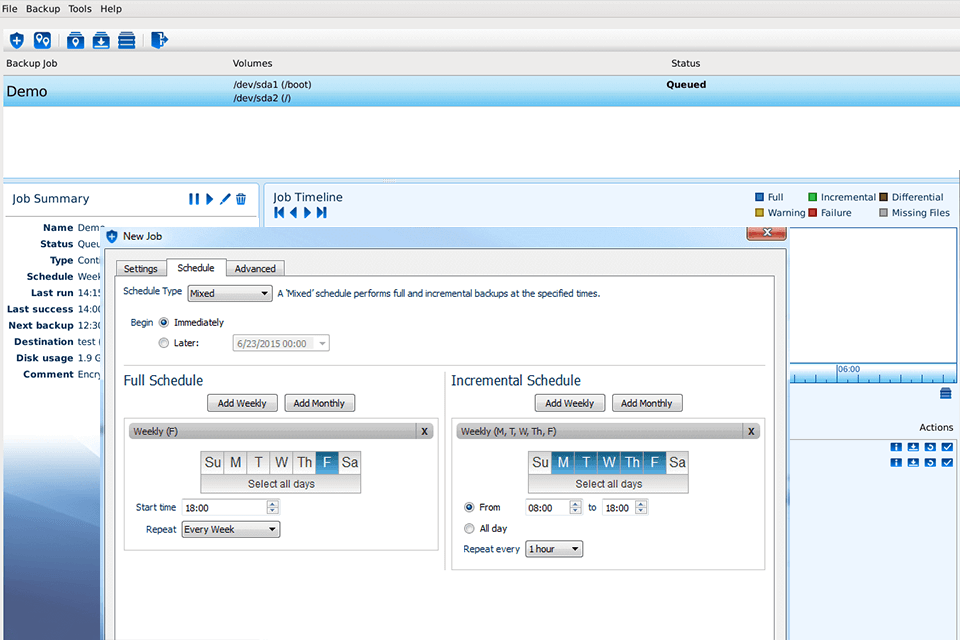
Task: Increase the Start time using the stepper
Action: (269, 503)
